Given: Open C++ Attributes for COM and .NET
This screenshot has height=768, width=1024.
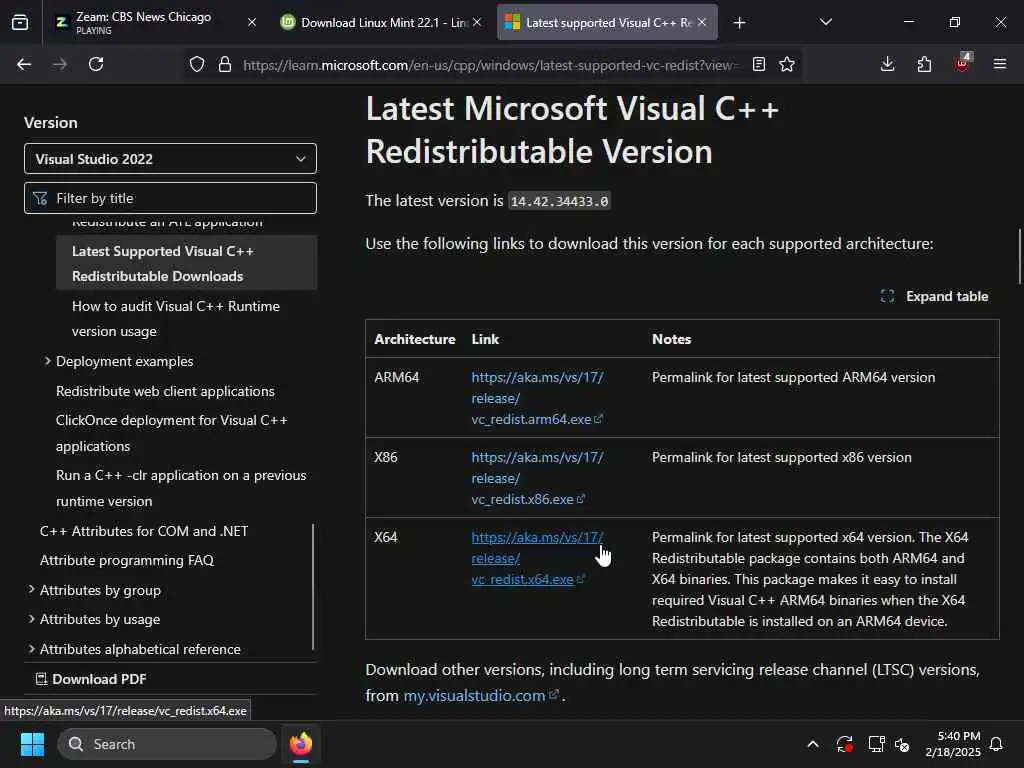Looking at the screenshot, I should point(144,531).
